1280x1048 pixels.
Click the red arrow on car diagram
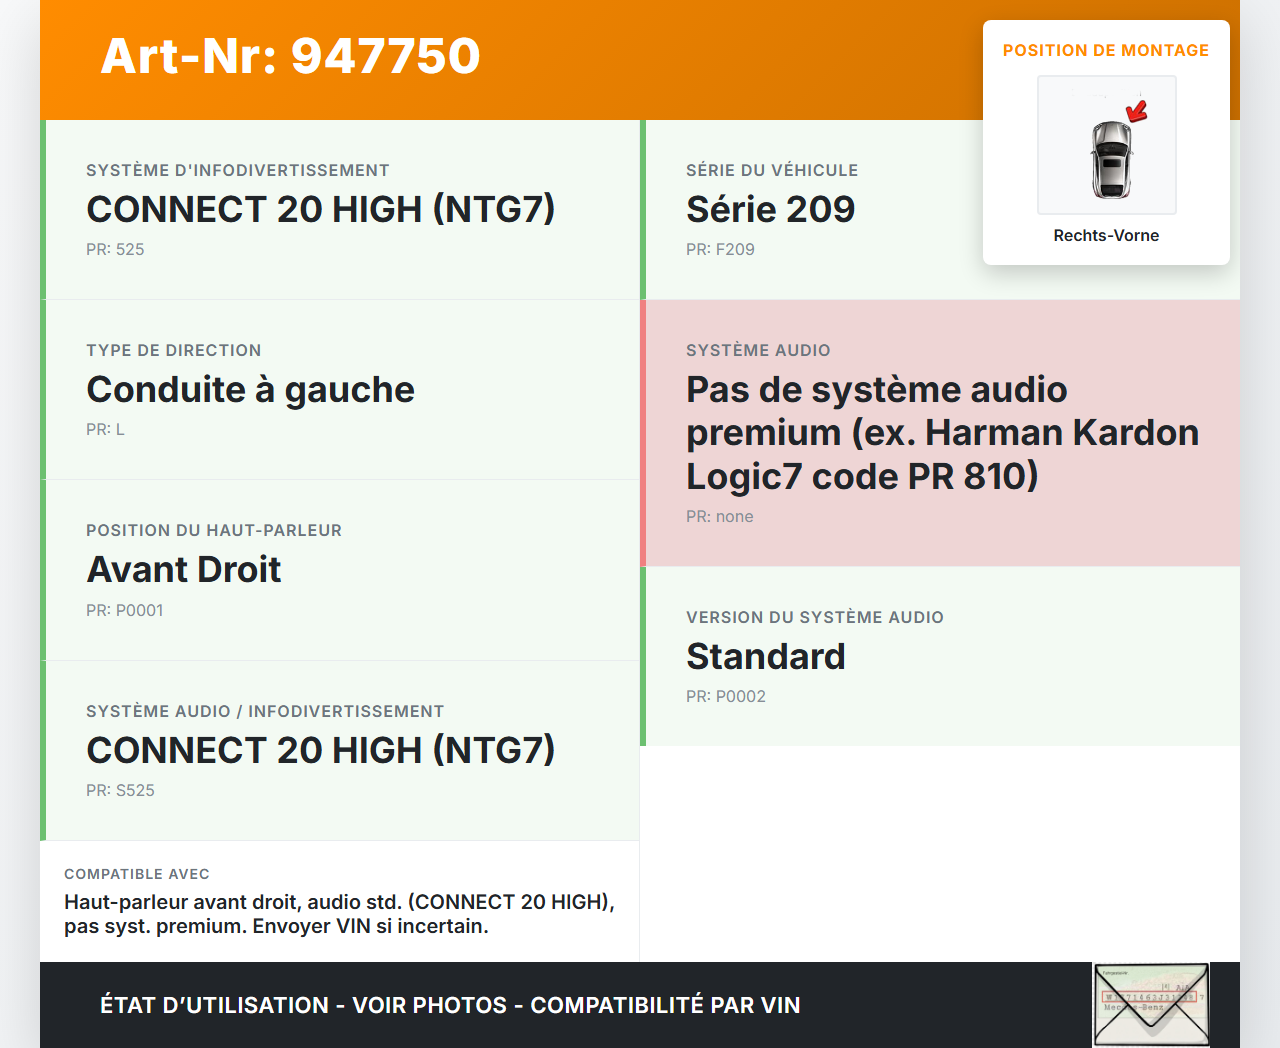(1137, 111)
